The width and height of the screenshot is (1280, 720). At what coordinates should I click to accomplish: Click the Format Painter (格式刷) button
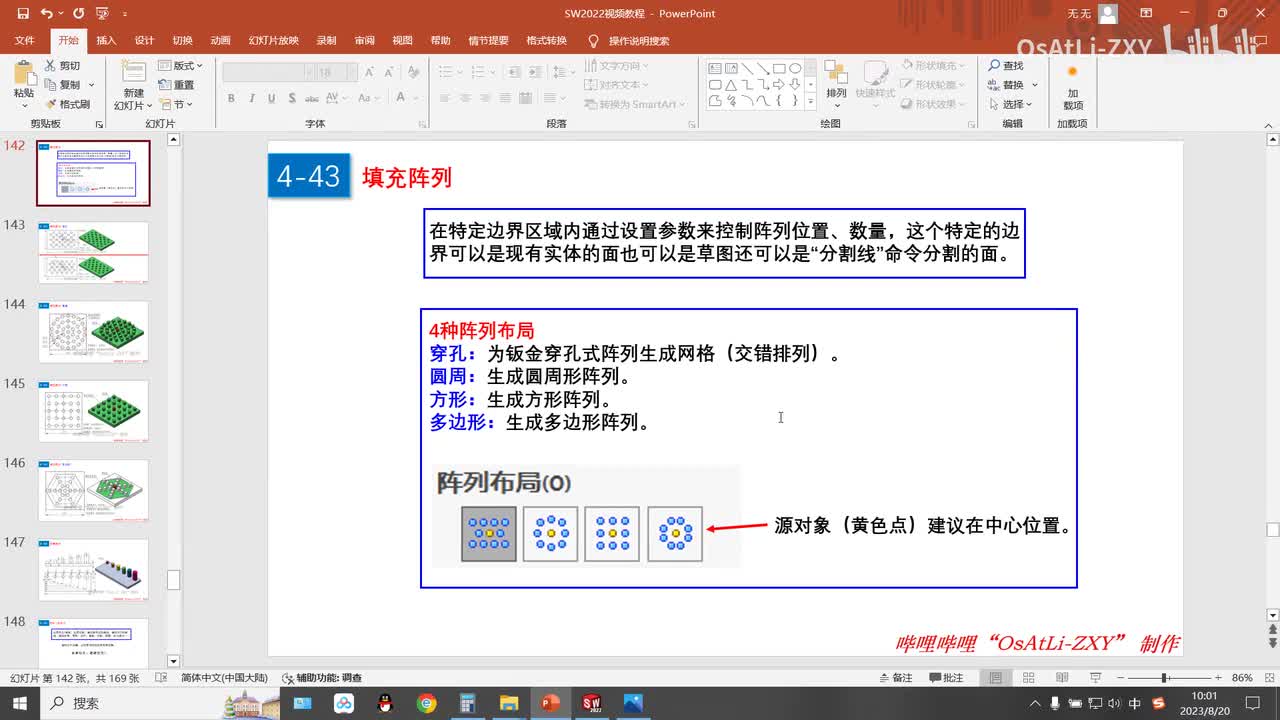[67, 104]
